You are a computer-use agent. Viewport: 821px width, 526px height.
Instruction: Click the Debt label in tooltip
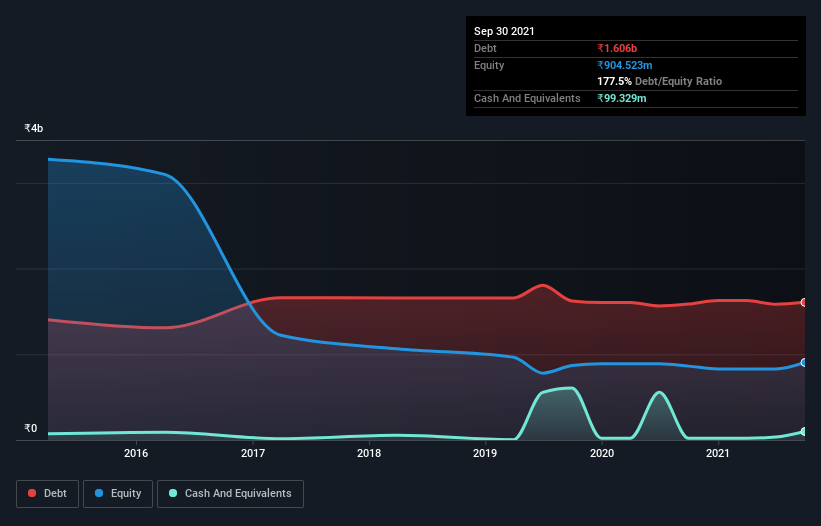pos(485,48)
